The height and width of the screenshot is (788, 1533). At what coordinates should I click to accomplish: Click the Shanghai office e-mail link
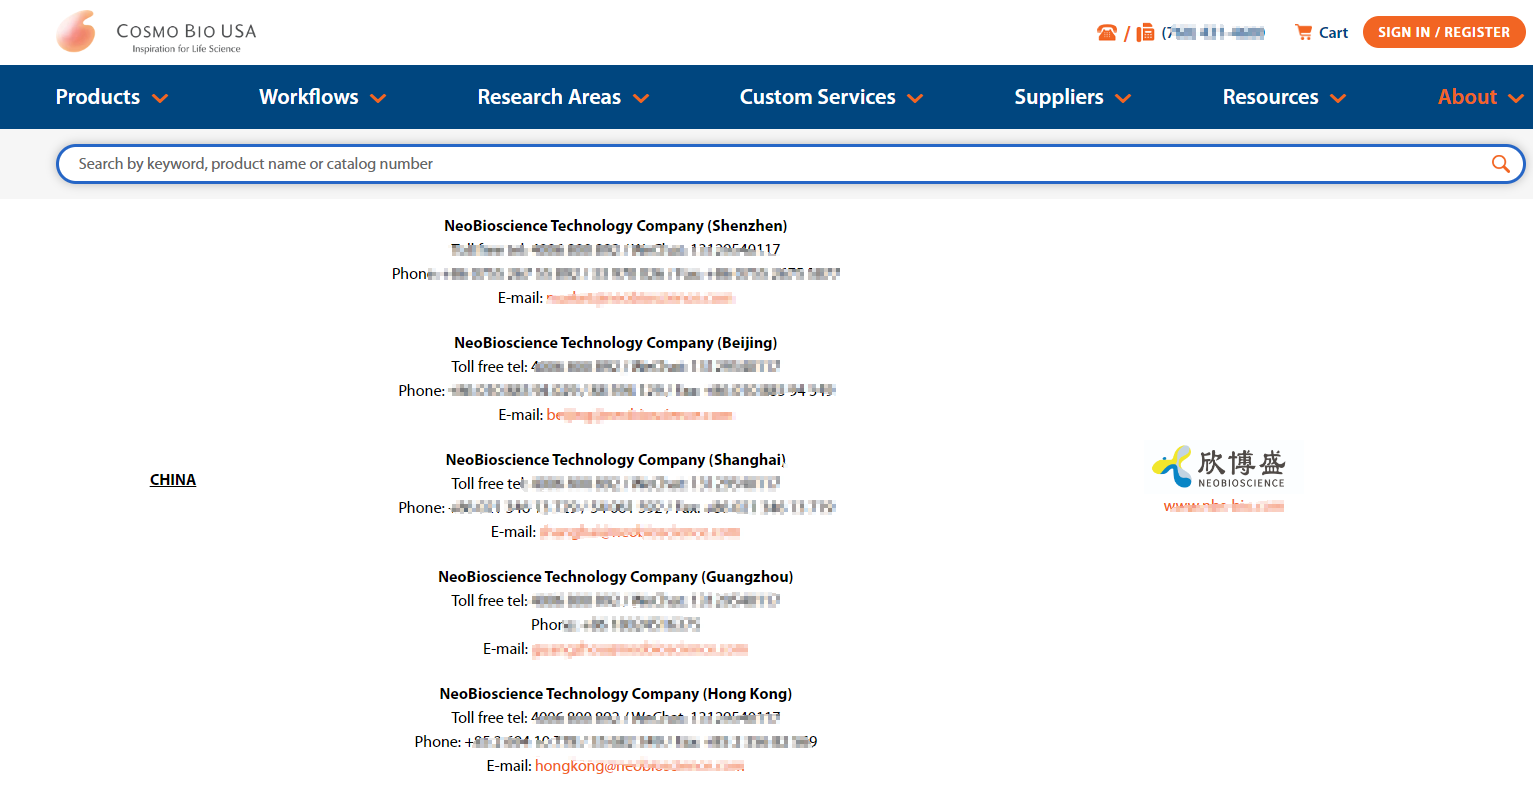point(640,532)
